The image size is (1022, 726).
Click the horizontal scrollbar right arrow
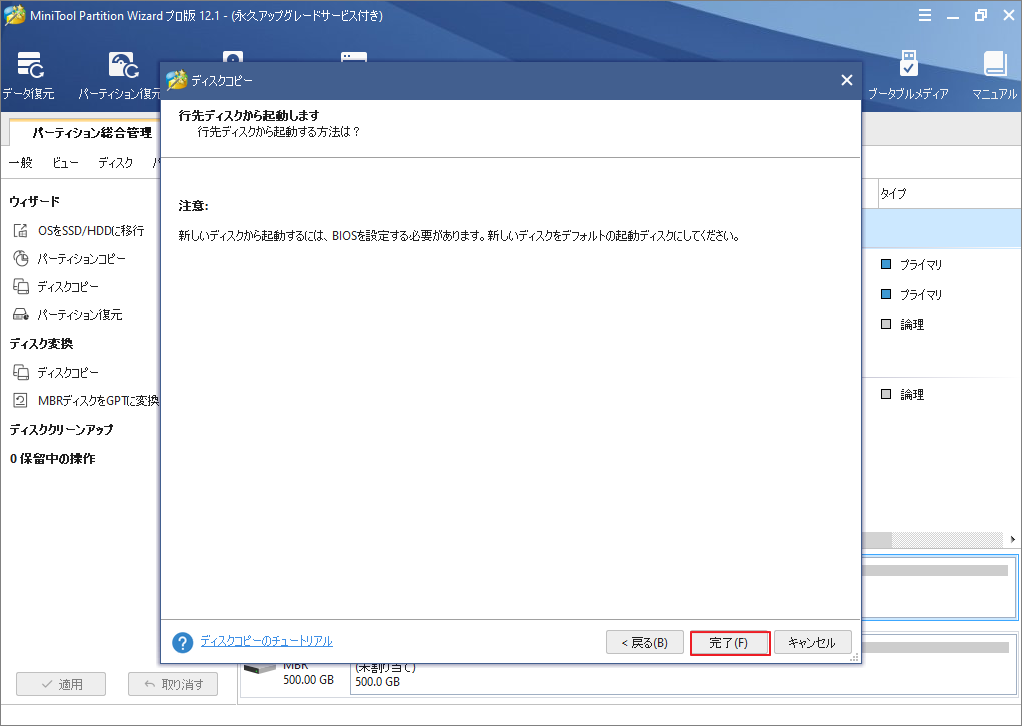1013,539
